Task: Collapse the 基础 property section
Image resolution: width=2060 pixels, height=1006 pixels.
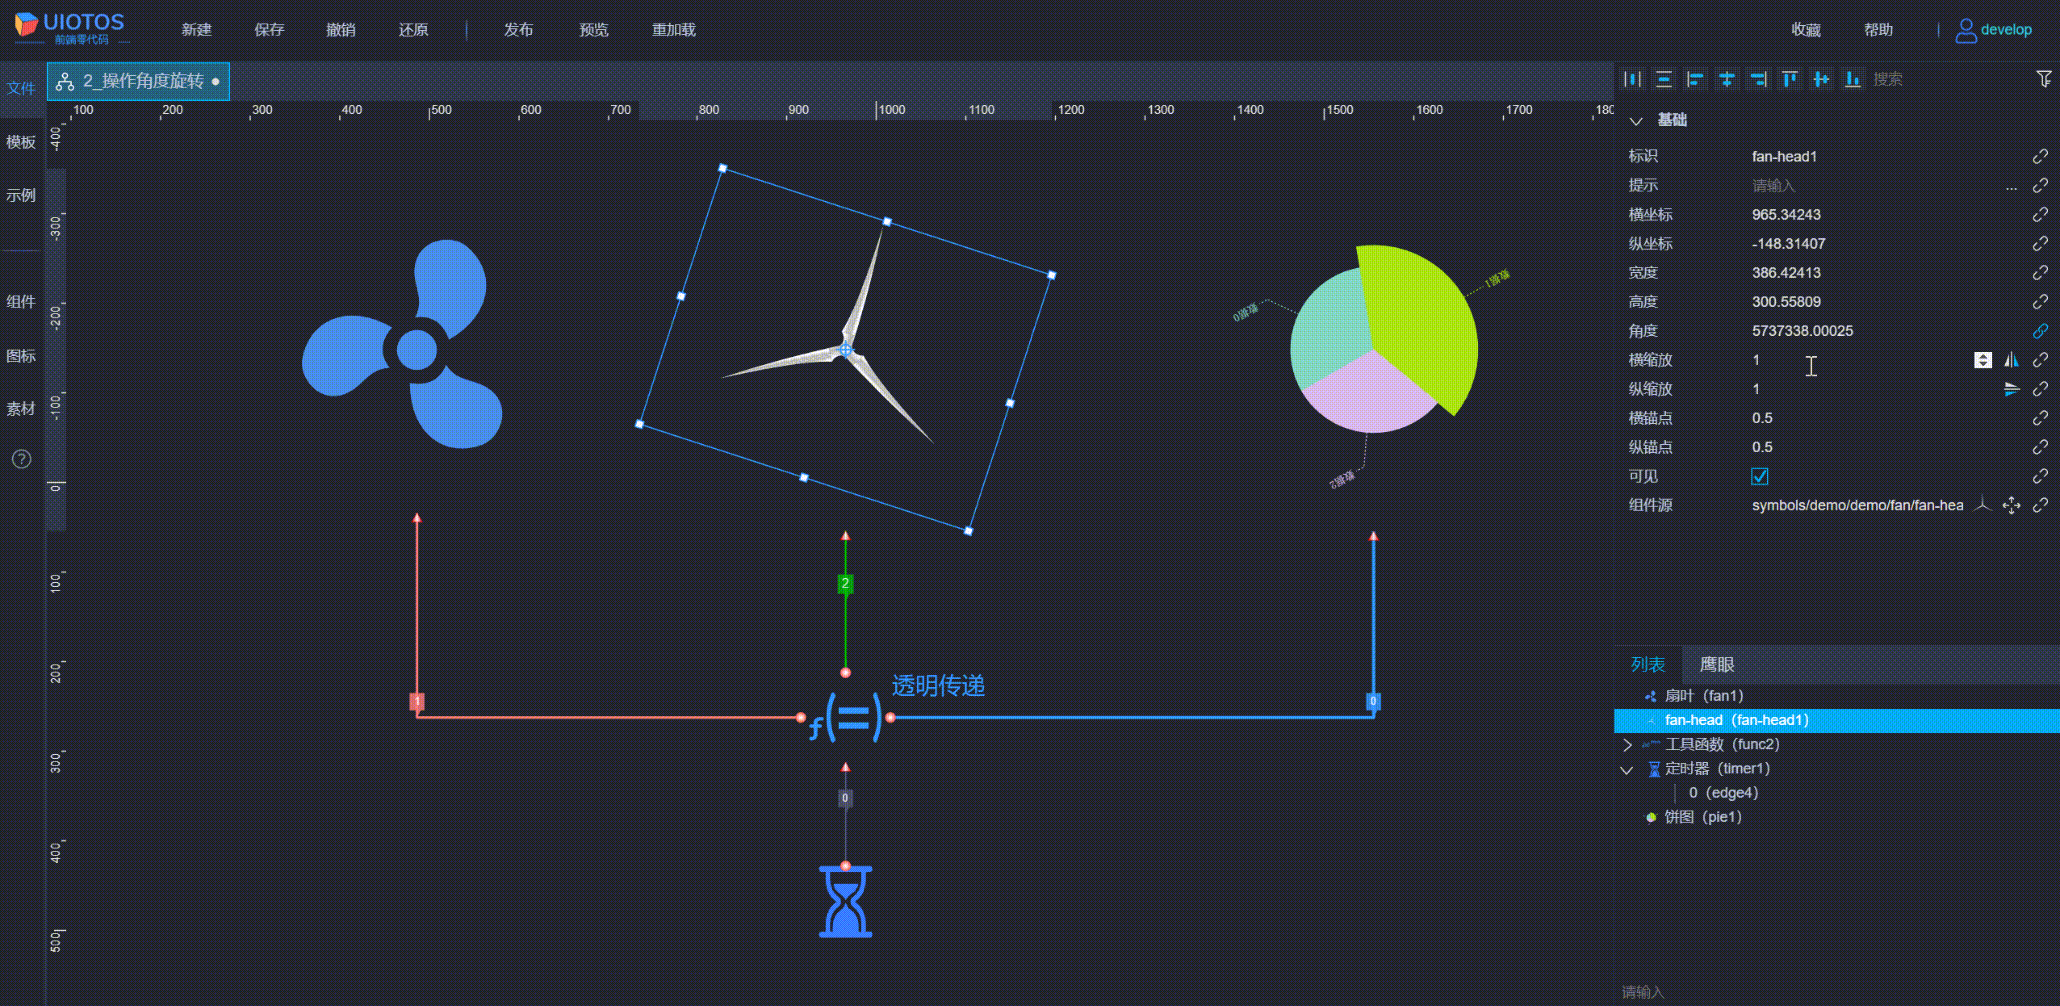Action: [1636, 121]
